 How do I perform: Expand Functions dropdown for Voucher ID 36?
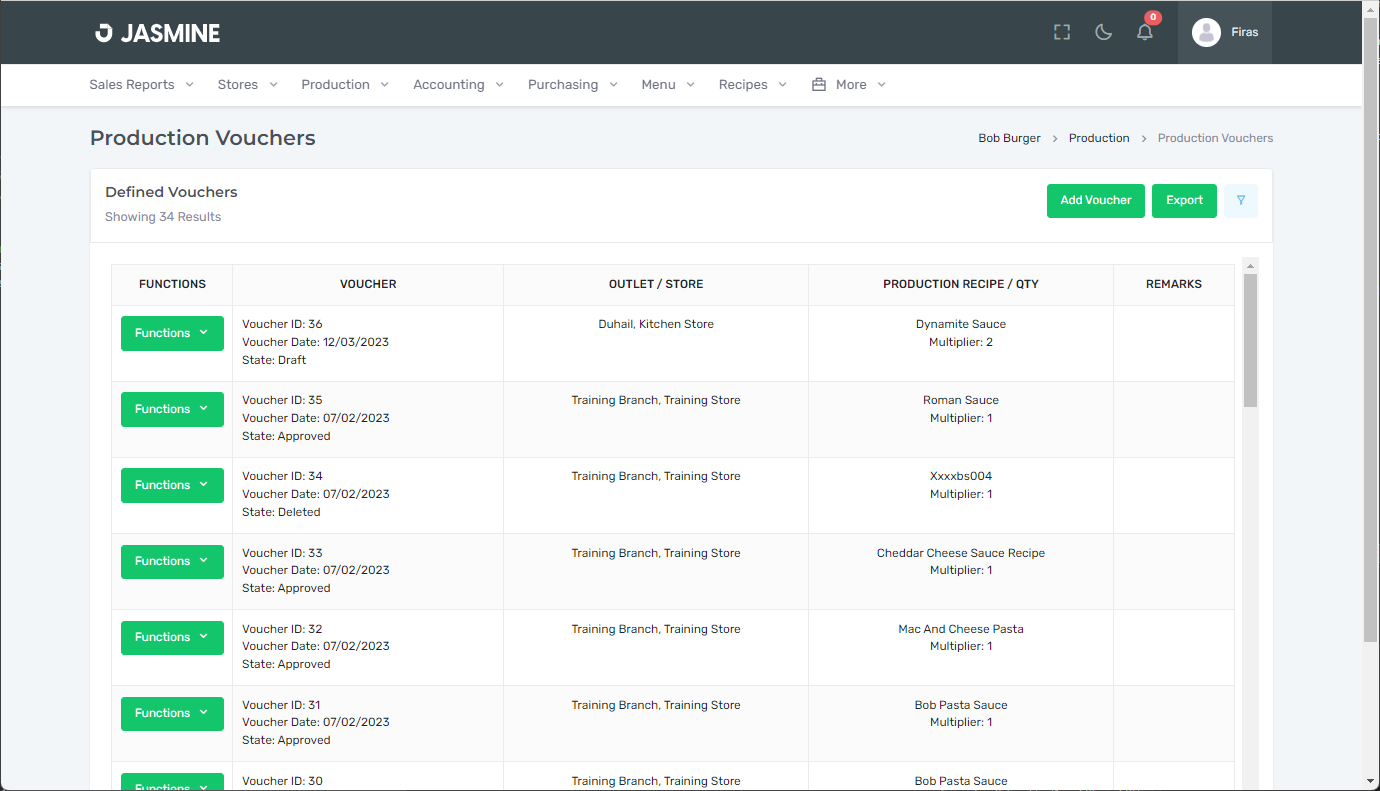tap(172, 333)
